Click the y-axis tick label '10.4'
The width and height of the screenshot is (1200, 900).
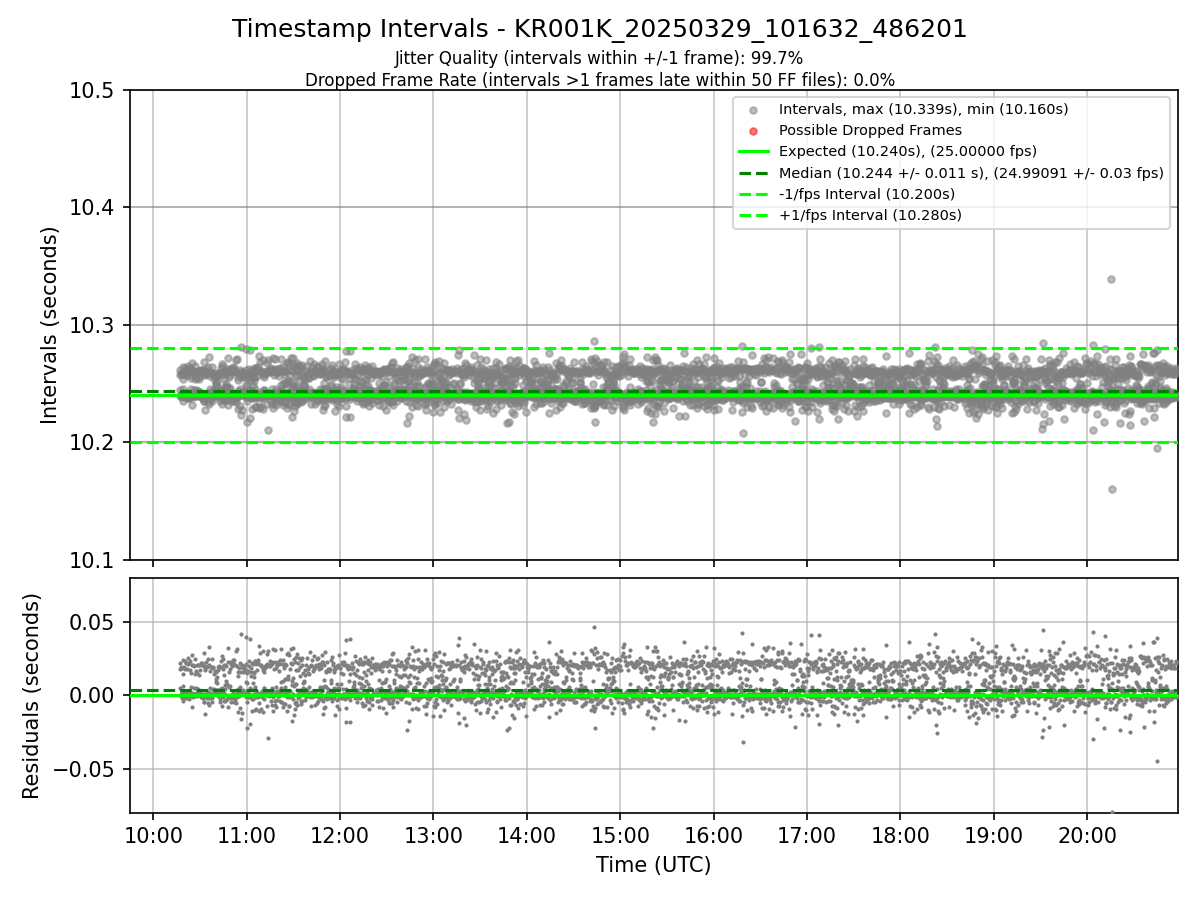click(x=92, y=208)
